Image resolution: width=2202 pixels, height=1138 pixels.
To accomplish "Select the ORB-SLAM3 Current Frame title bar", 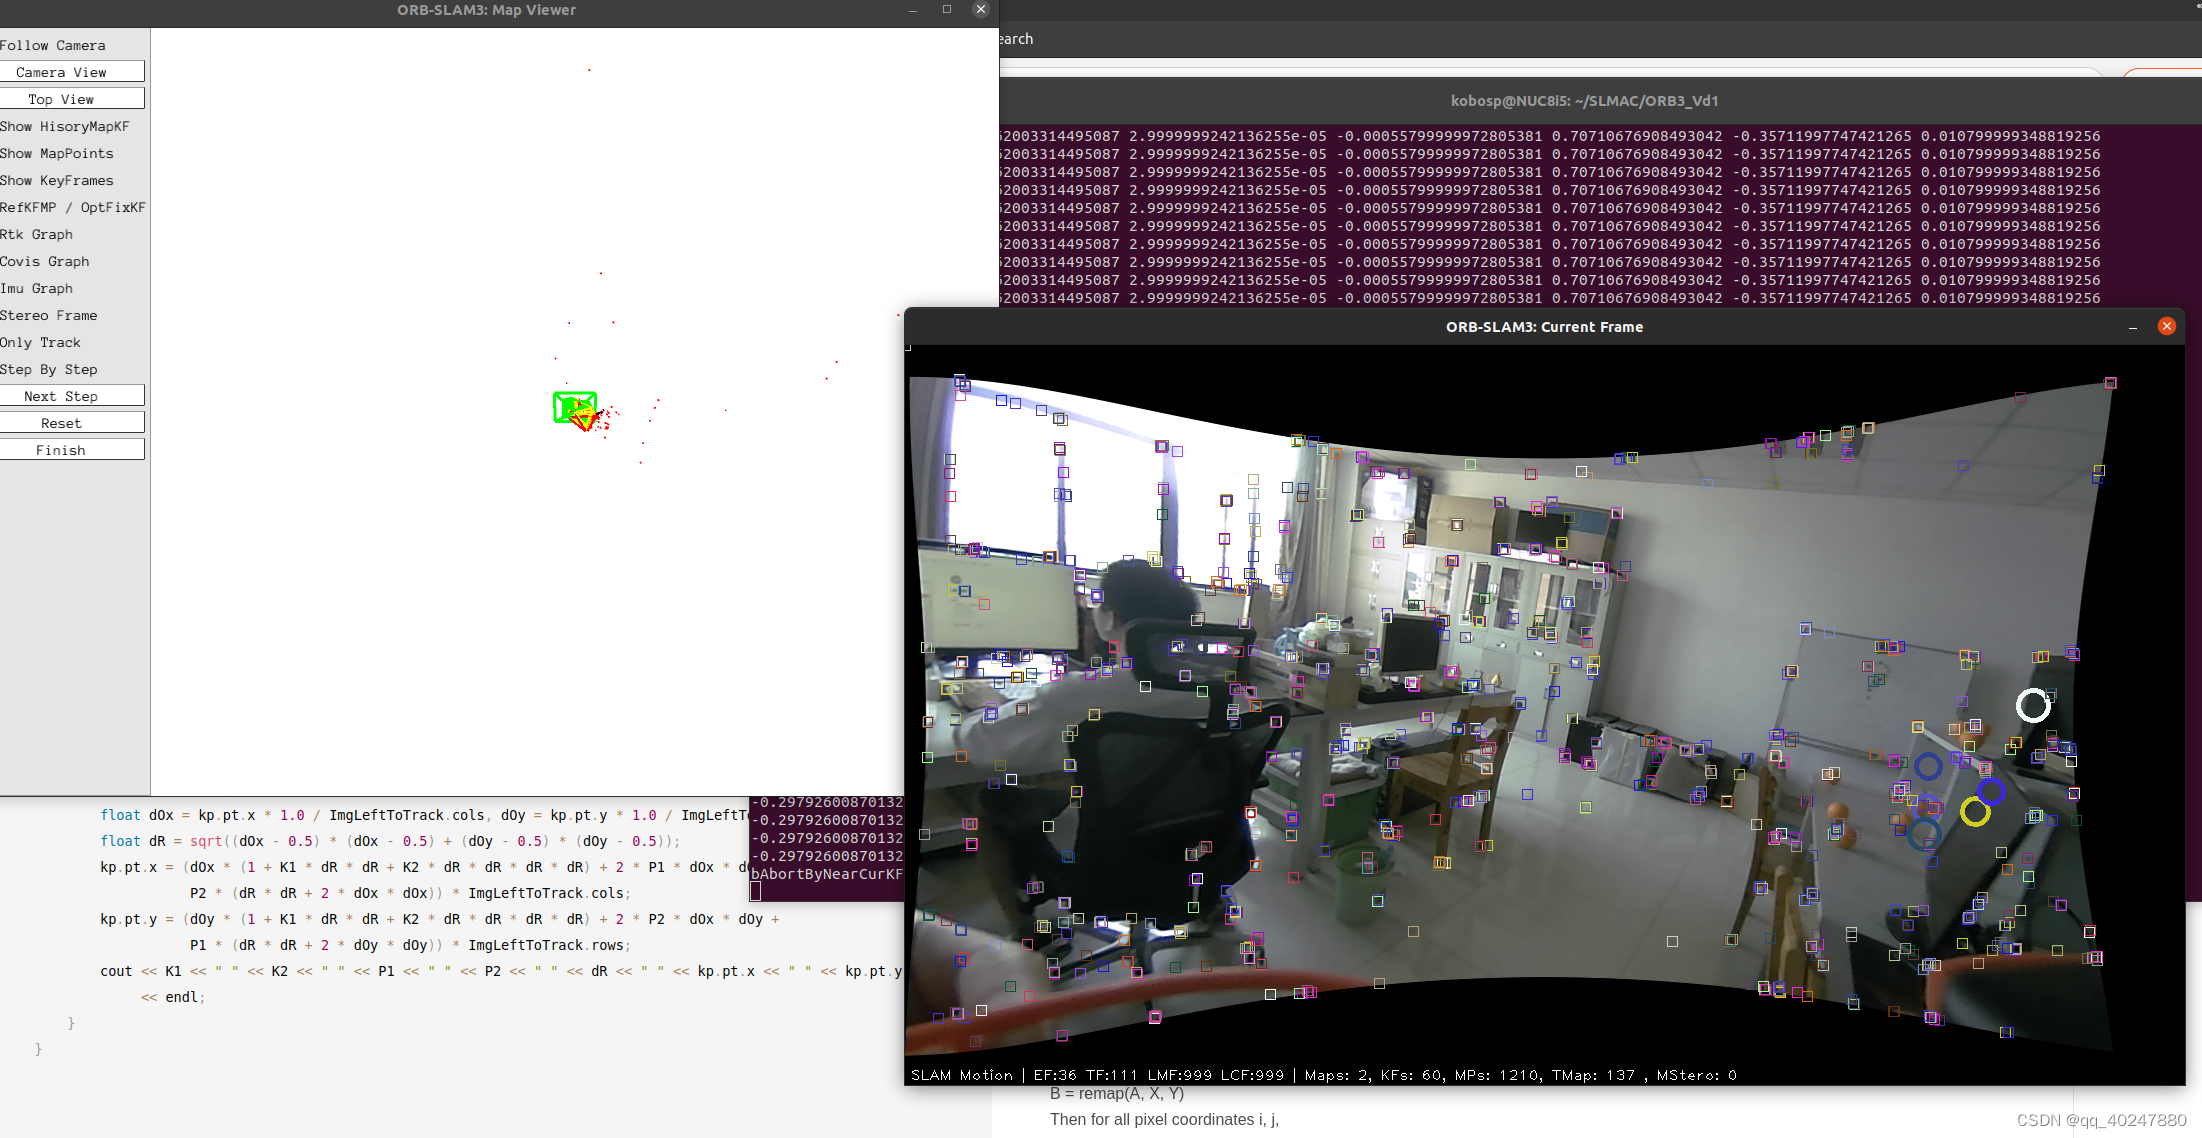I will pos(1544,326).
